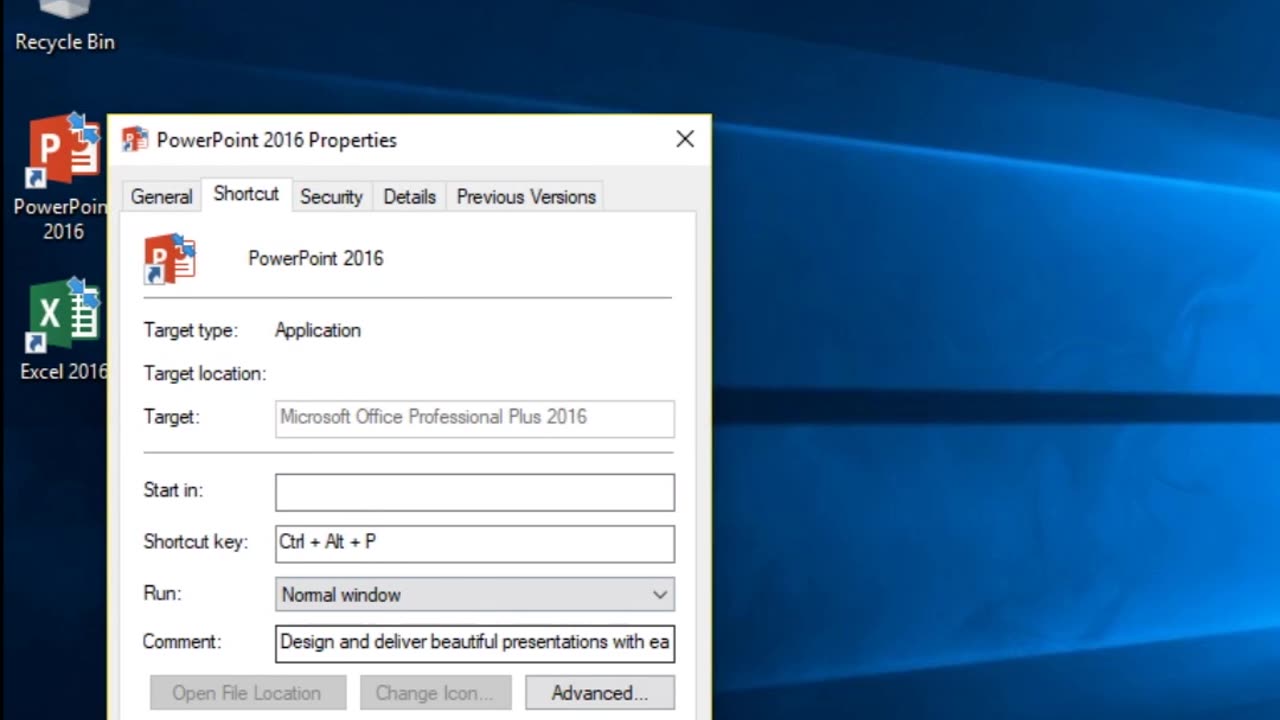This screenshot has width=1280, height=720.
Task: Open the Previous Versions tab
Action: tap(526, 197)
